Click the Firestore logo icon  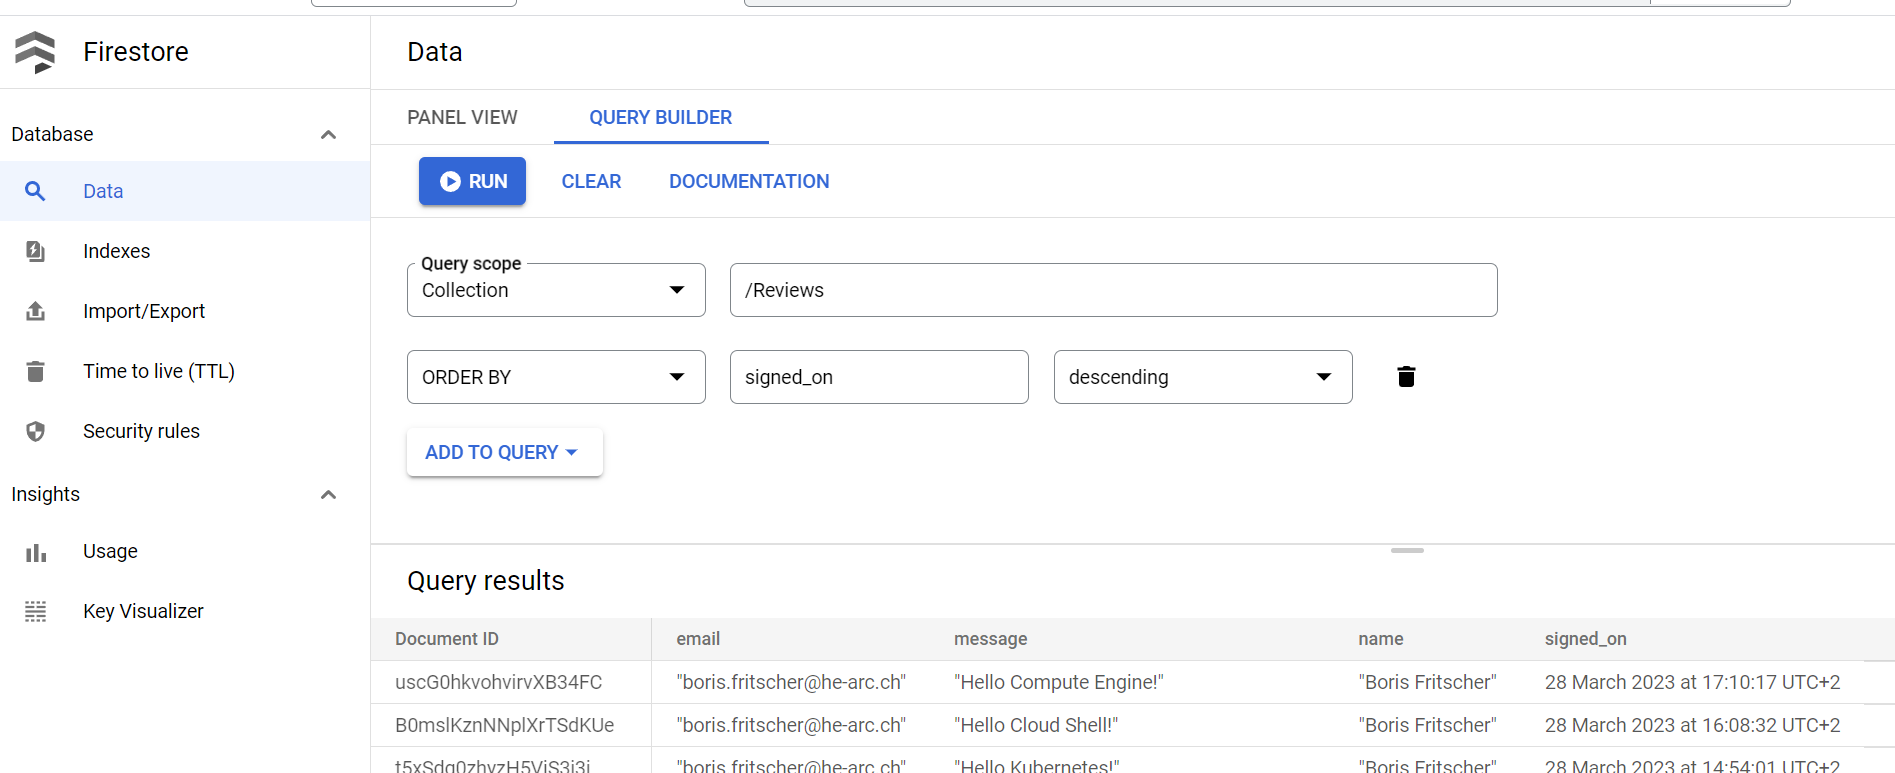(x=36, y=52)
